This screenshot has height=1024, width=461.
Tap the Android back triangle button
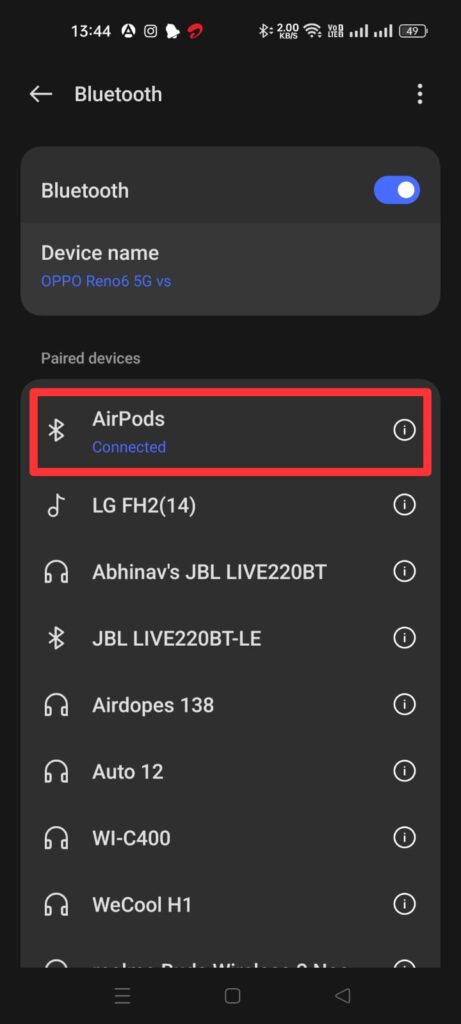pyautogui.click(x=342, y=996)
